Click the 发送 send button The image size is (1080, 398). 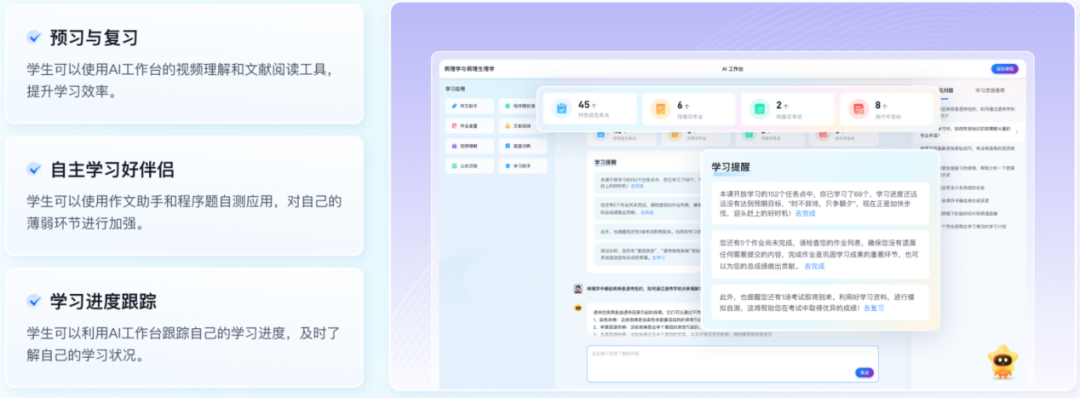click(864, 373)
